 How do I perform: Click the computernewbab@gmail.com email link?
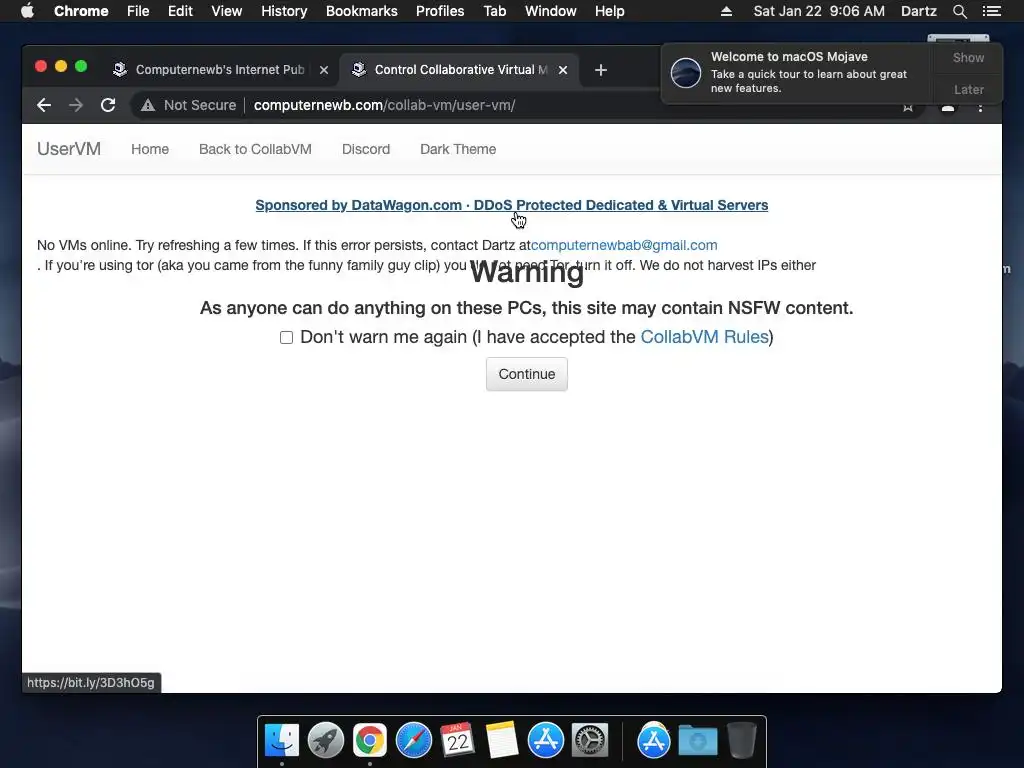click(624, 245)
